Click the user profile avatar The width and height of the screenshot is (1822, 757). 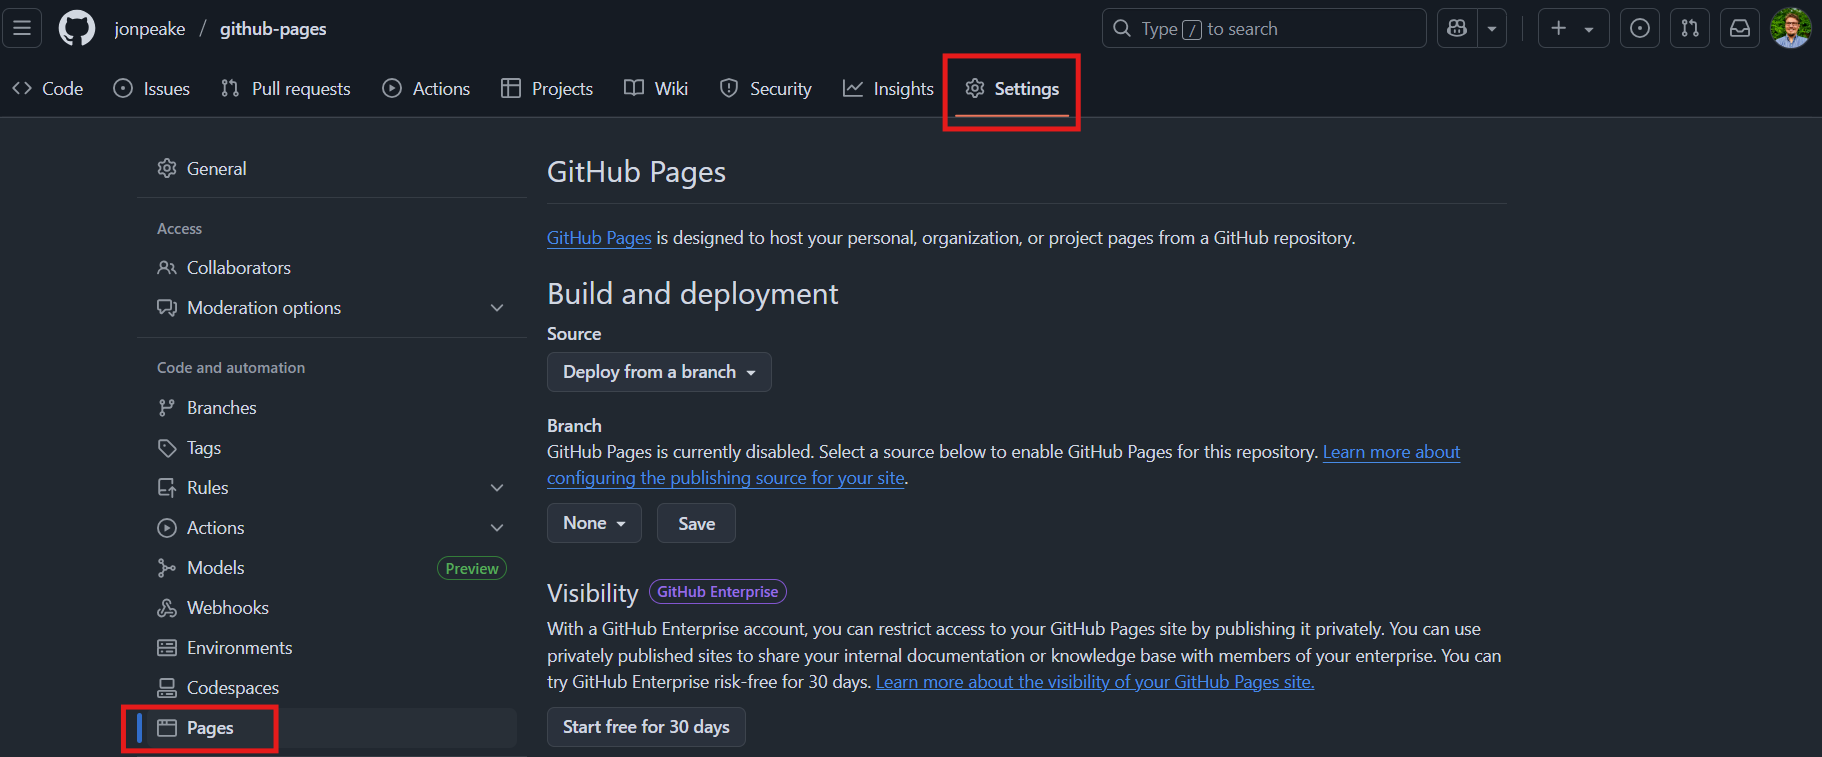pyautogui.click(x=1790, y=28)
